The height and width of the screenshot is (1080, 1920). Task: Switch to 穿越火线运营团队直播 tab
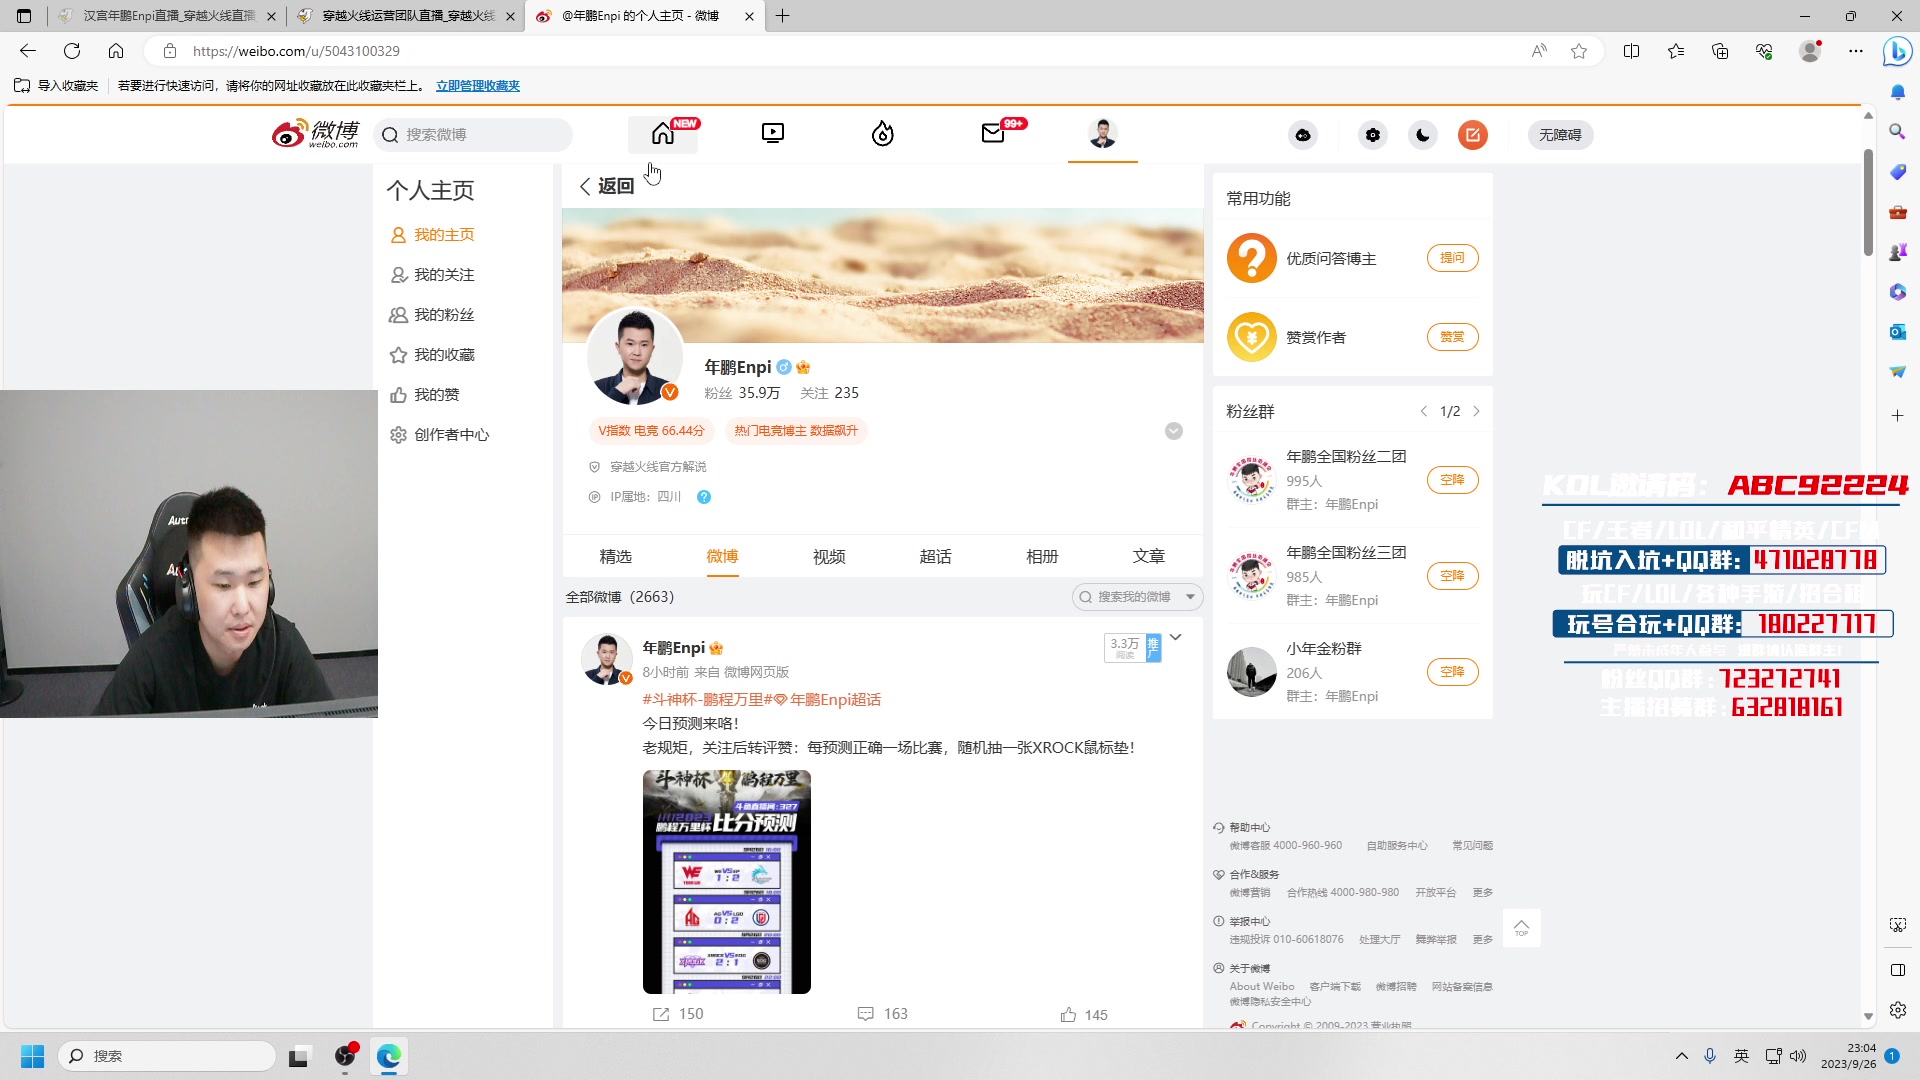[406, 16]
